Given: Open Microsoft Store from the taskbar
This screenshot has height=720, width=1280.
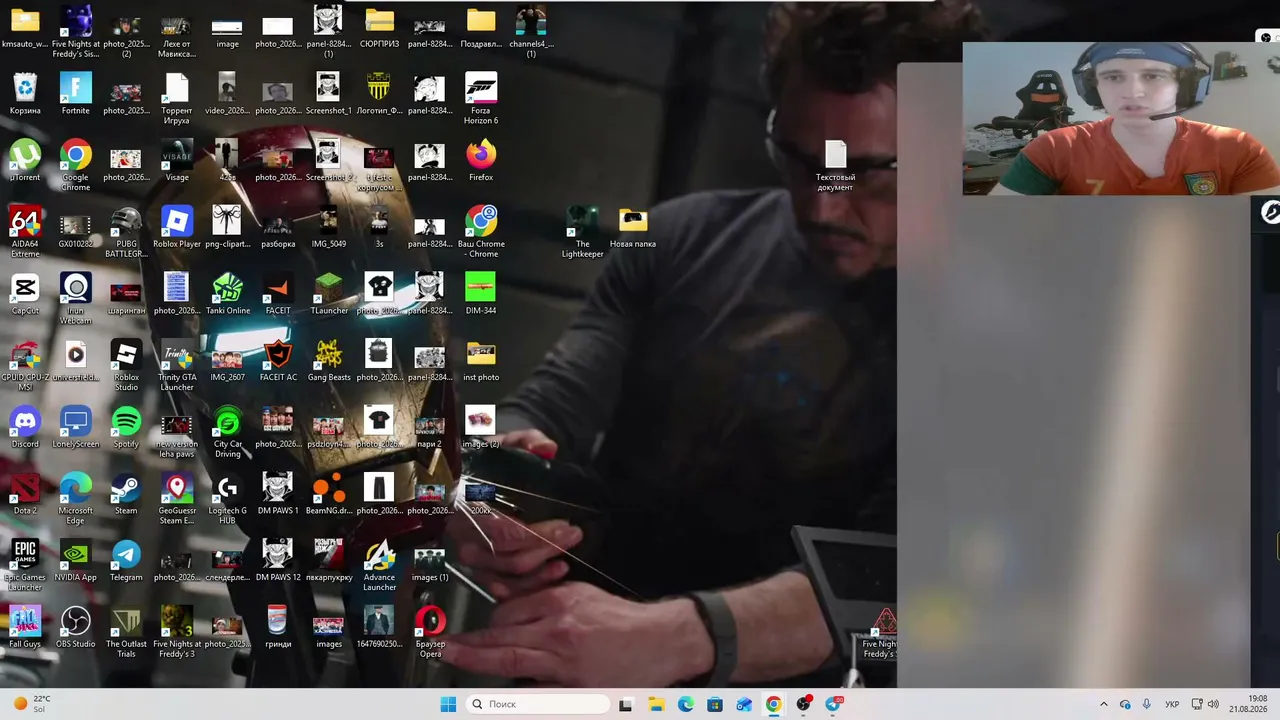Looking at the screenshot, I should pyautogui.click(x=715, y=704).
